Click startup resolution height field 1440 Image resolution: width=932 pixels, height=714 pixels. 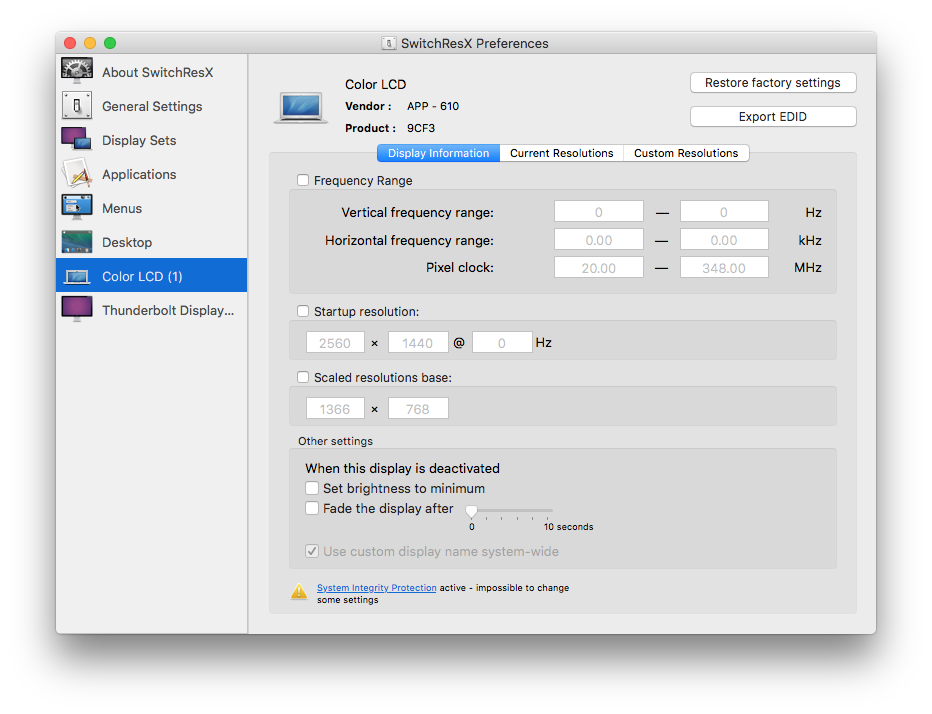coord(418,342)
